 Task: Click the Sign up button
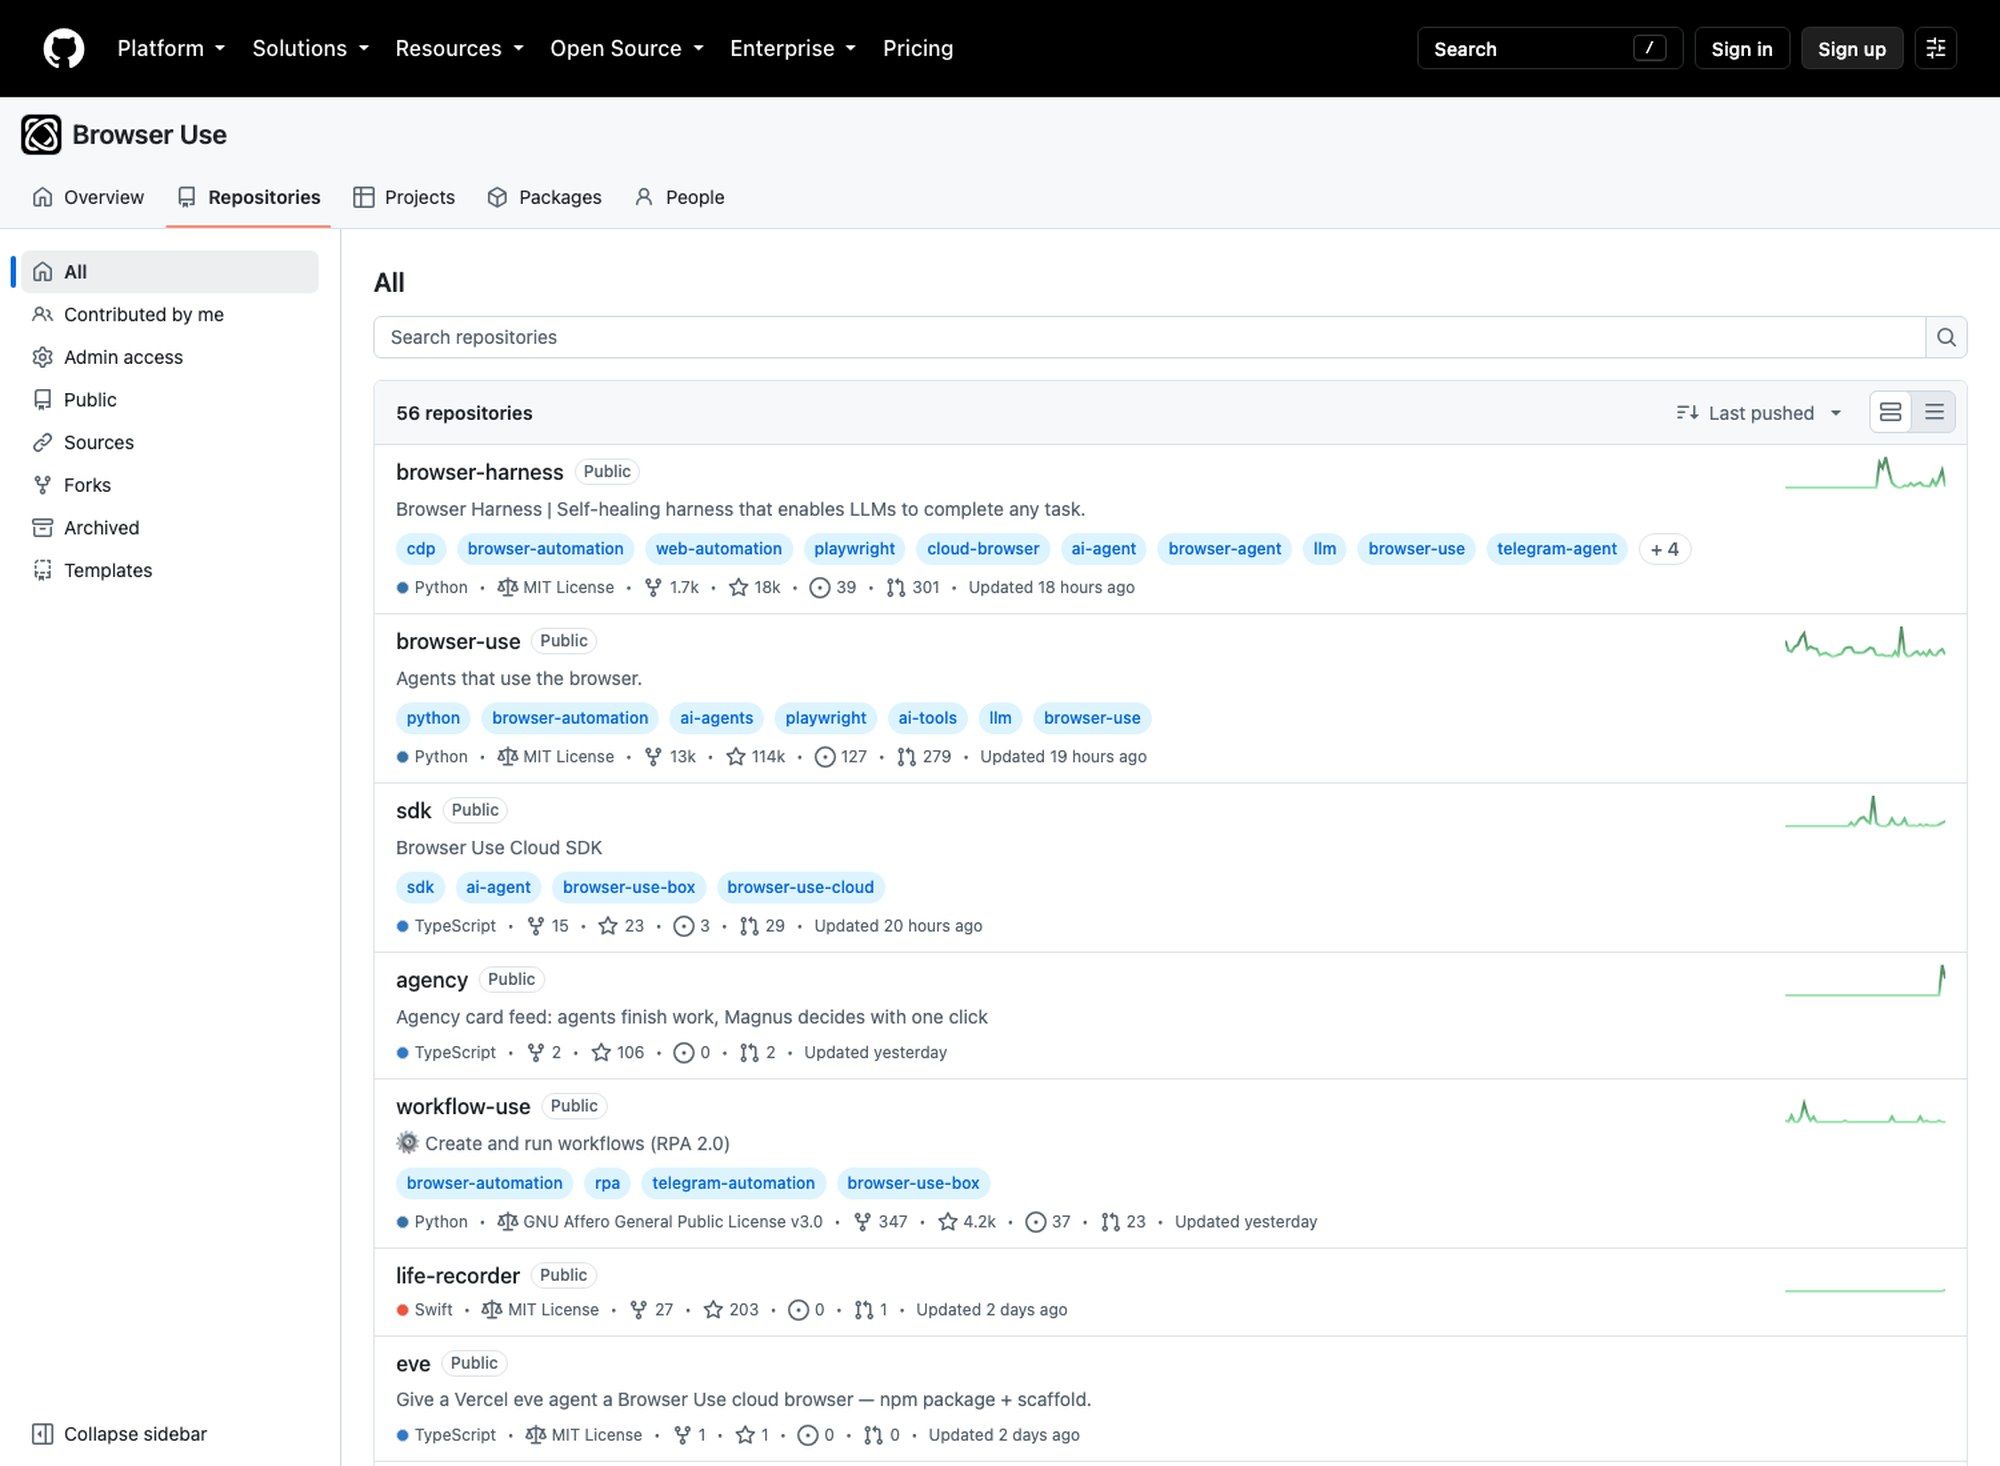pos(1852,48)
